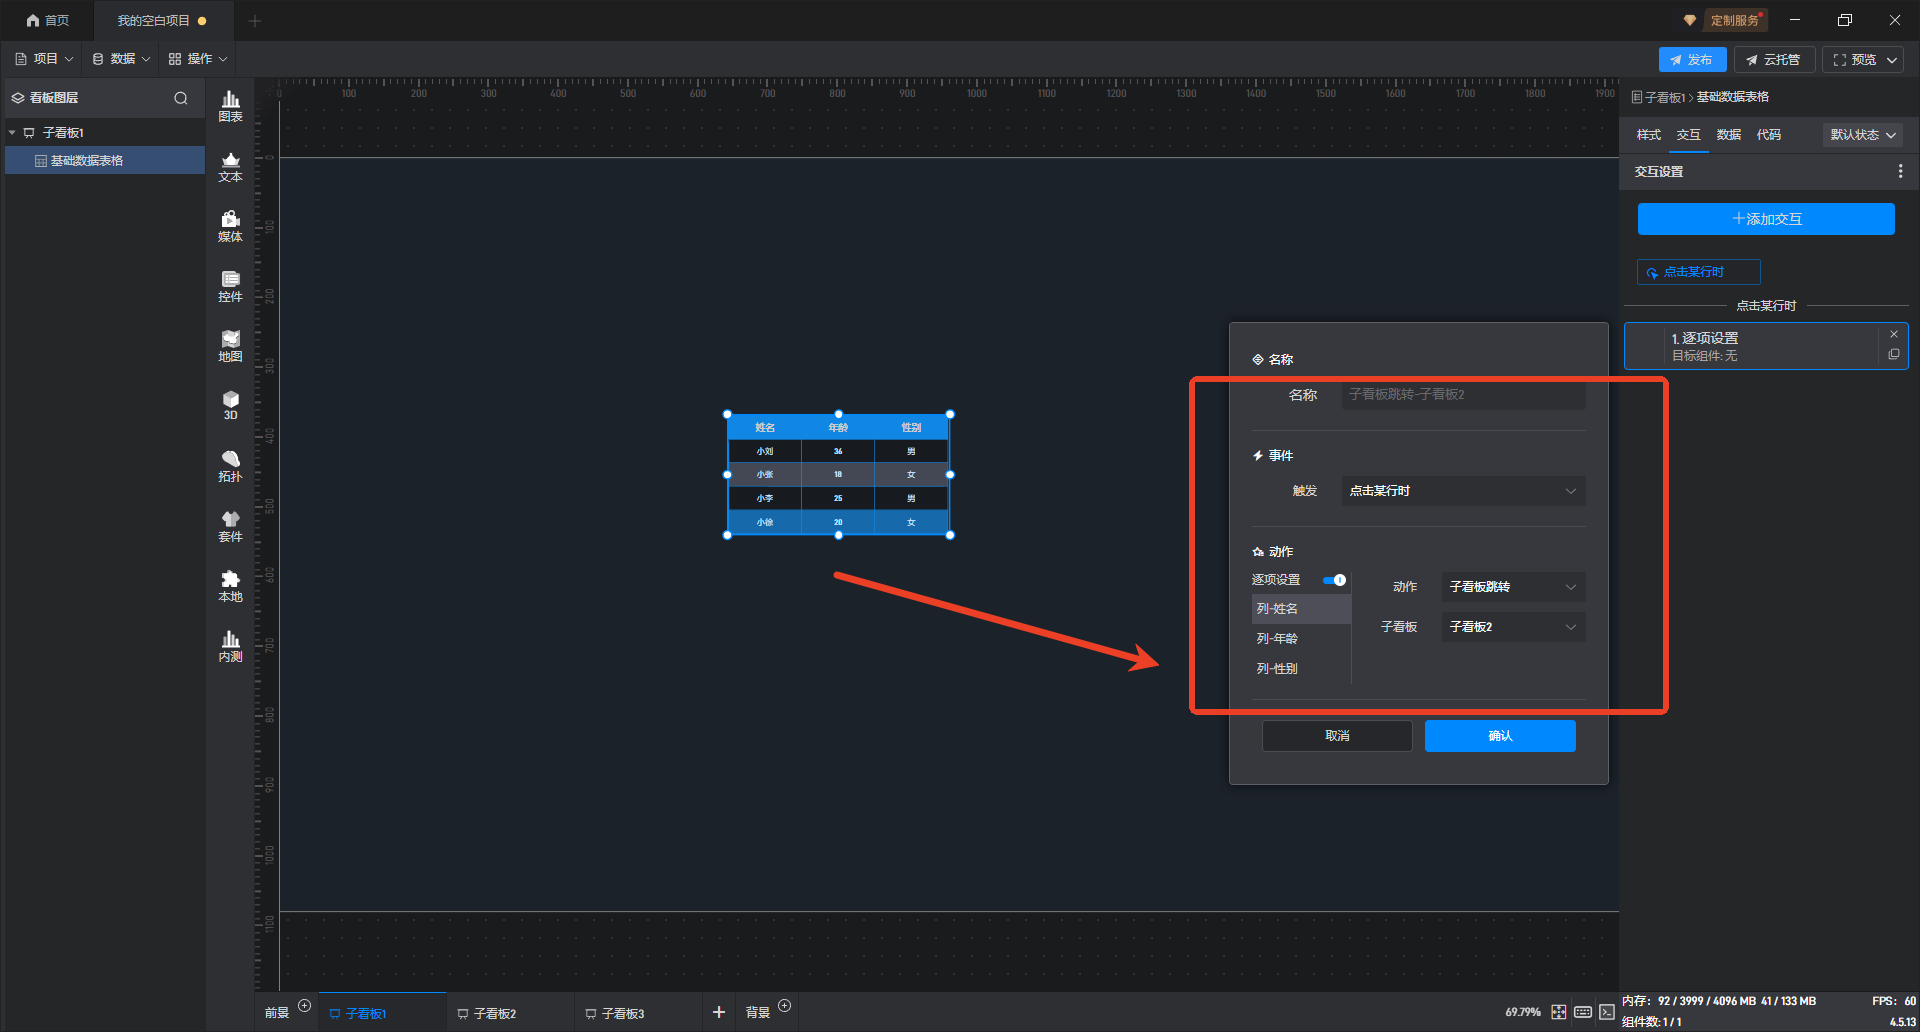This screenshot has width=1920, height=1032.
Task: Expand the 触发 event dropdown
Action: (x=1463, y=491)
